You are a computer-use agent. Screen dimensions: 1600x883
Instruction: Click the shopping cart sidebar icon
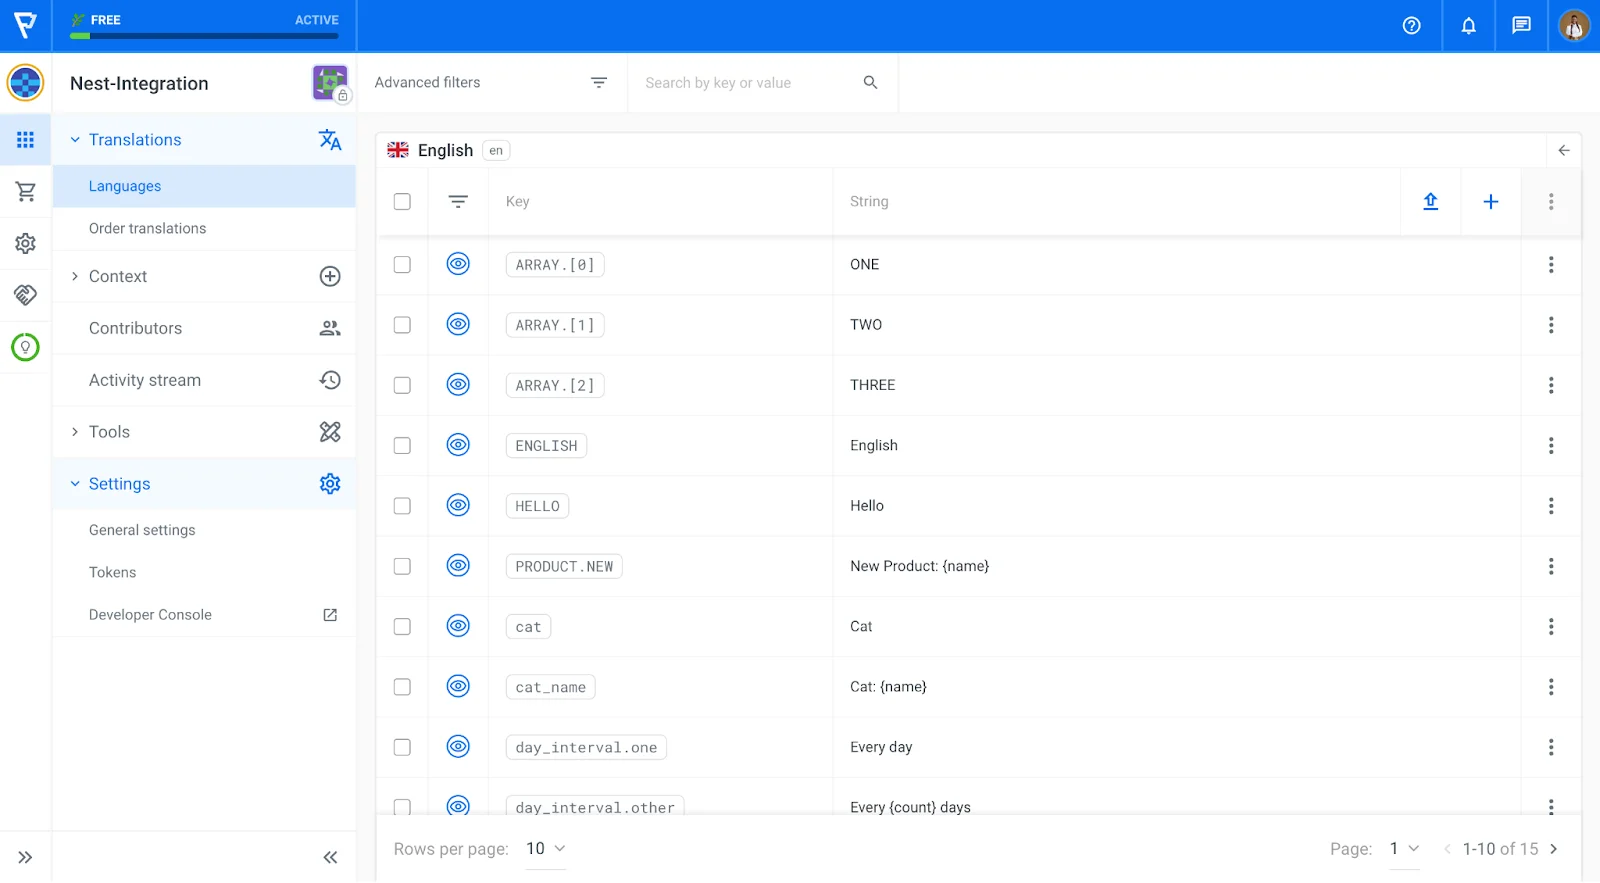pos(26,191)
